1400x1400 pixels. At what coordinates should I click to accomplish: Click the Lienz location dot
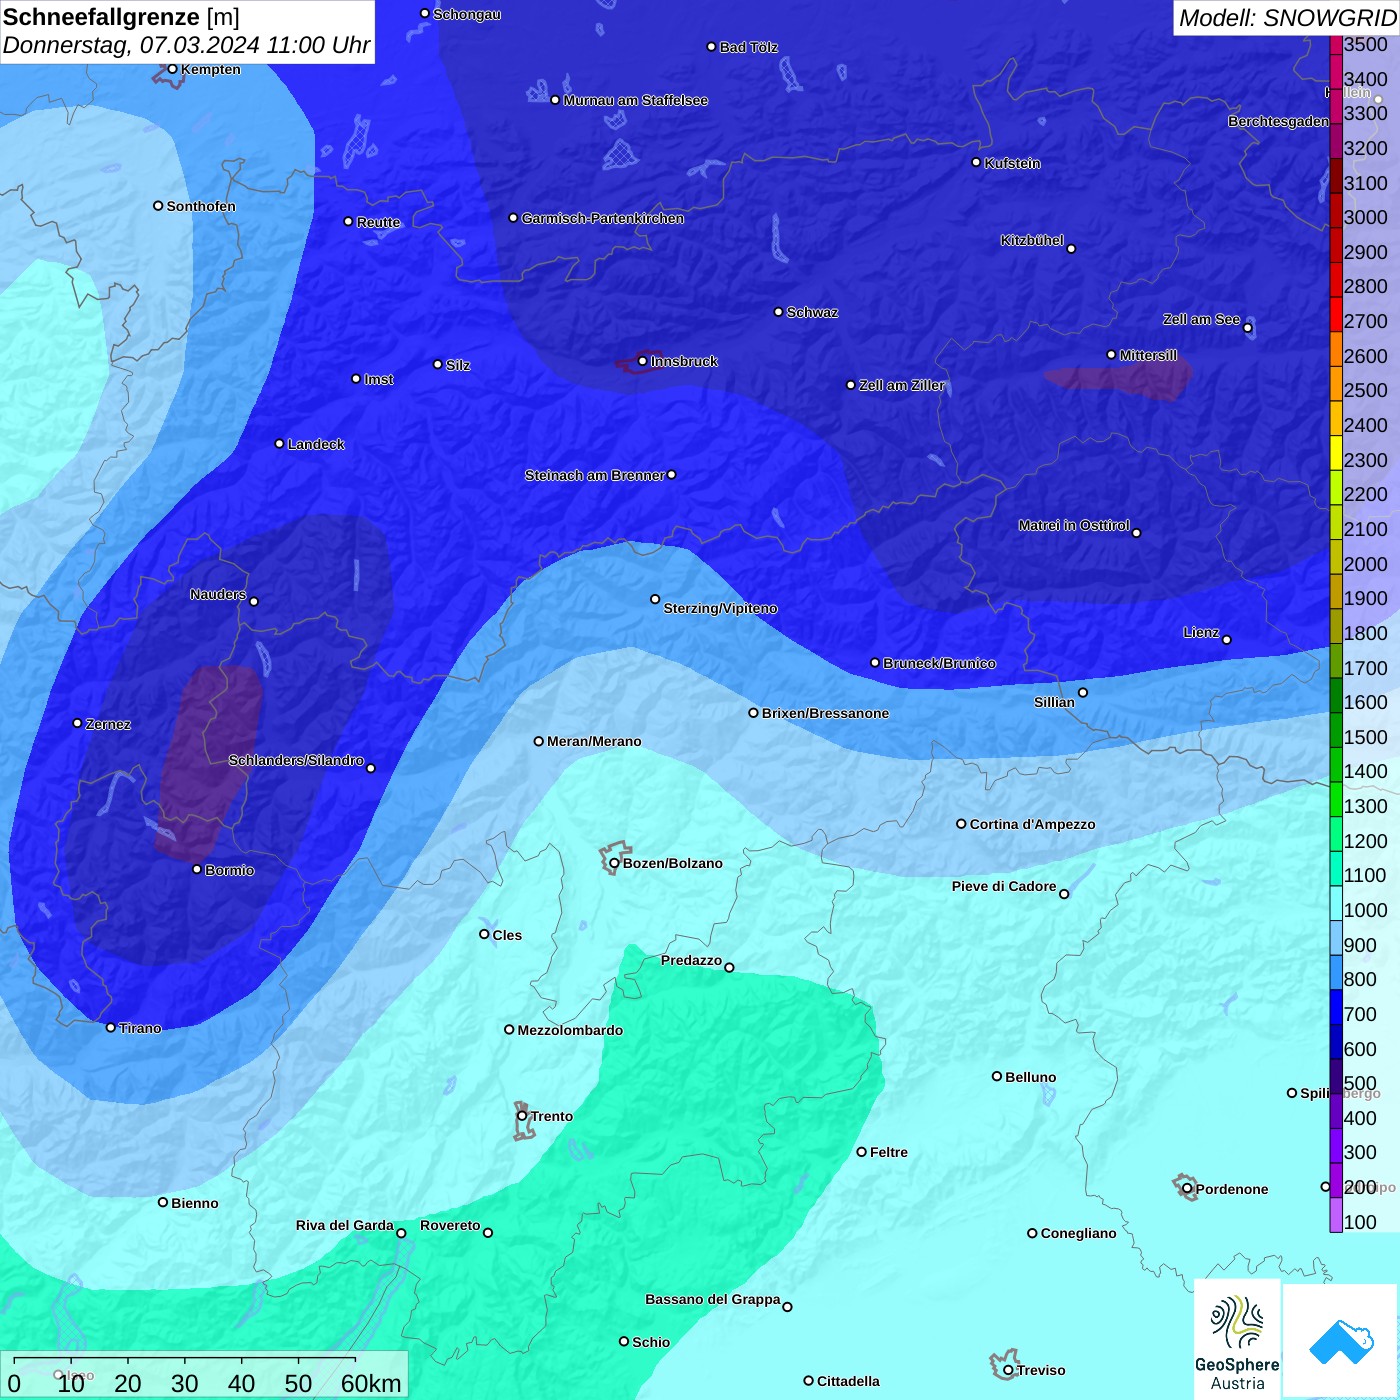pos(1227,640)
